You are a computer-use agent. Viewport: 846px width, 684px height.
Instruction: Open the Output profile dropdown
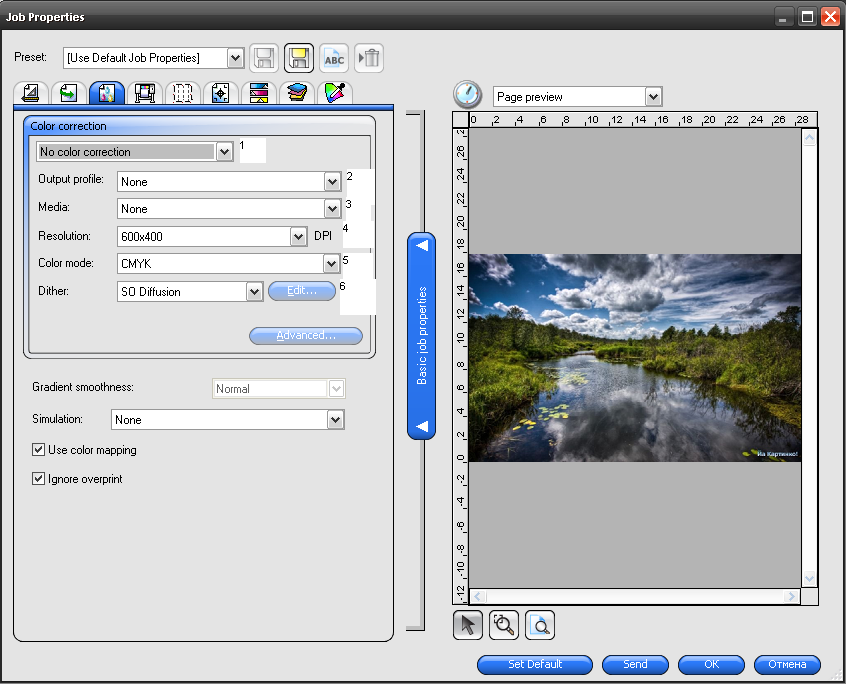pos(332,182)
